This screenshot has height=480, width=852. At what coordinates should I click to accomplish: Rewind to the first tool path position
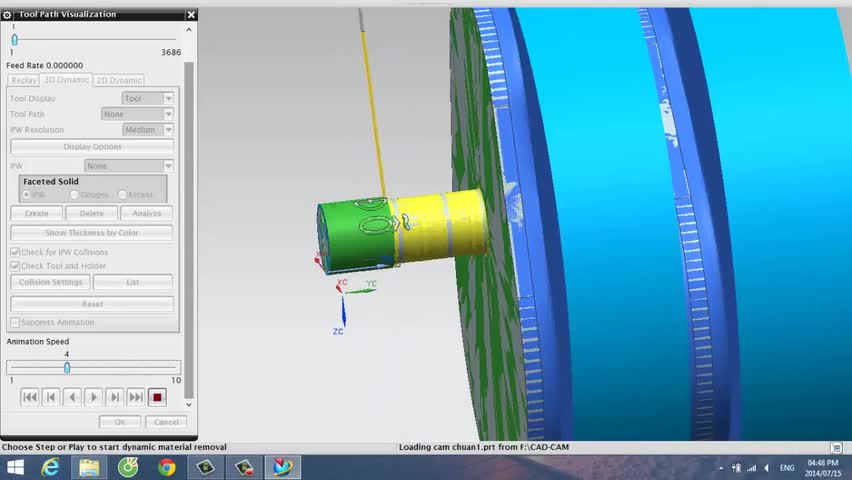pos(30,397)
